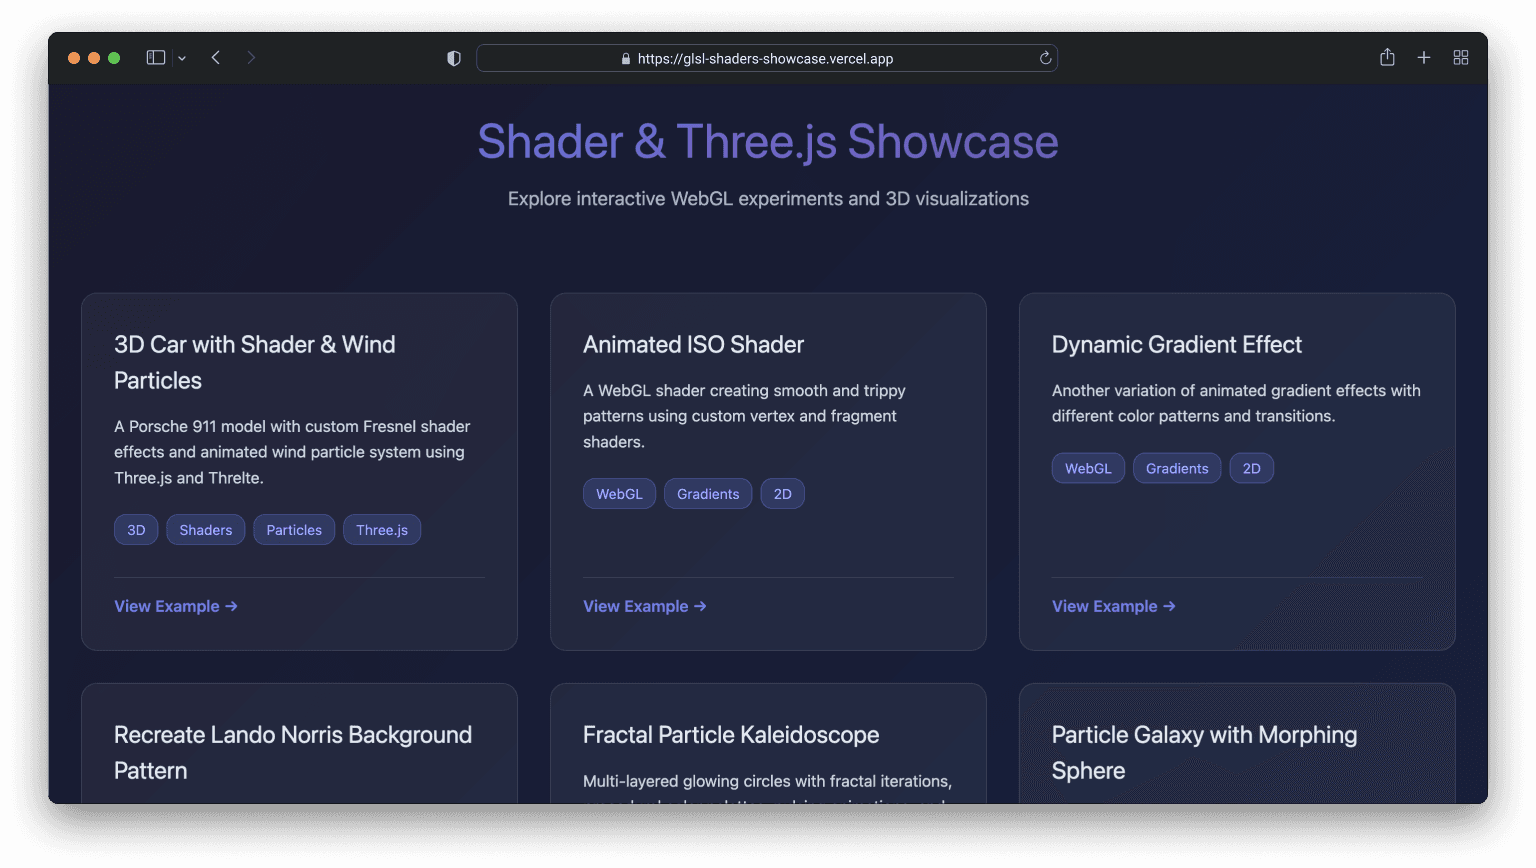Screen dimensions: 1536x868
Task: Select the Three.js tag pill
Action: 382,529
